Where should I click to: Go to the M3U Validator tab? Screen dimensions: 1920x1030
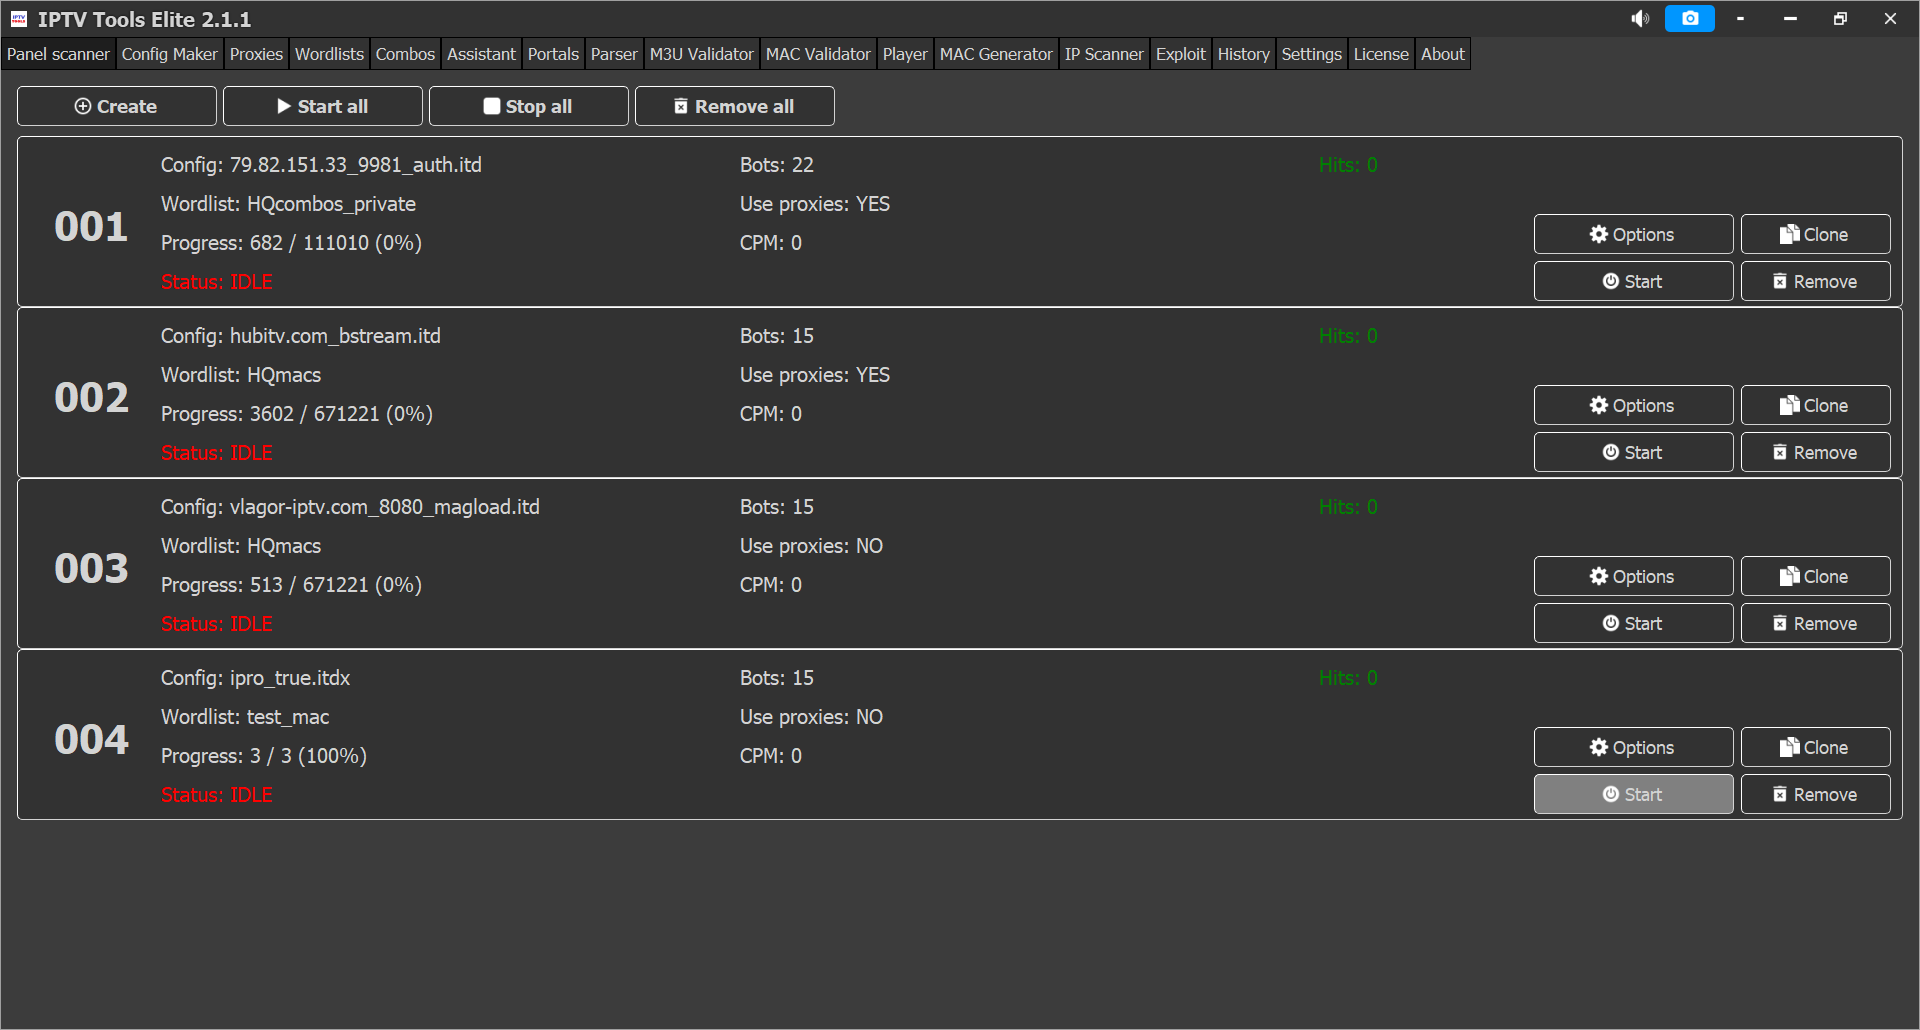click(x=701, y=54)
